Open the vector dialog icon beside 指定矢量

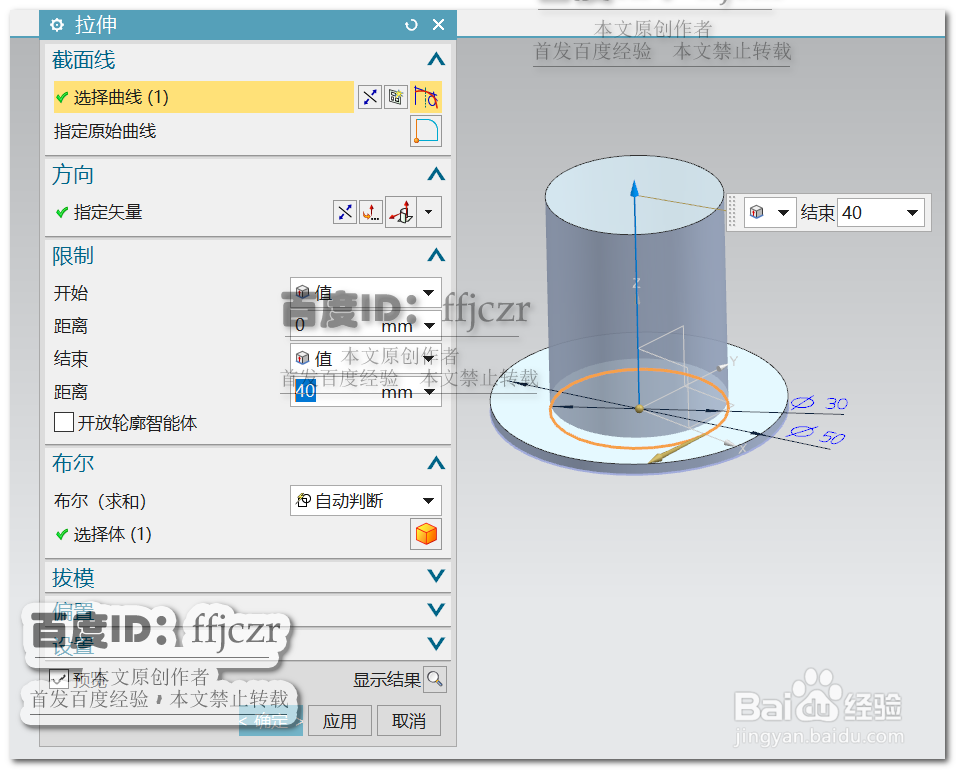click(369, 212)
